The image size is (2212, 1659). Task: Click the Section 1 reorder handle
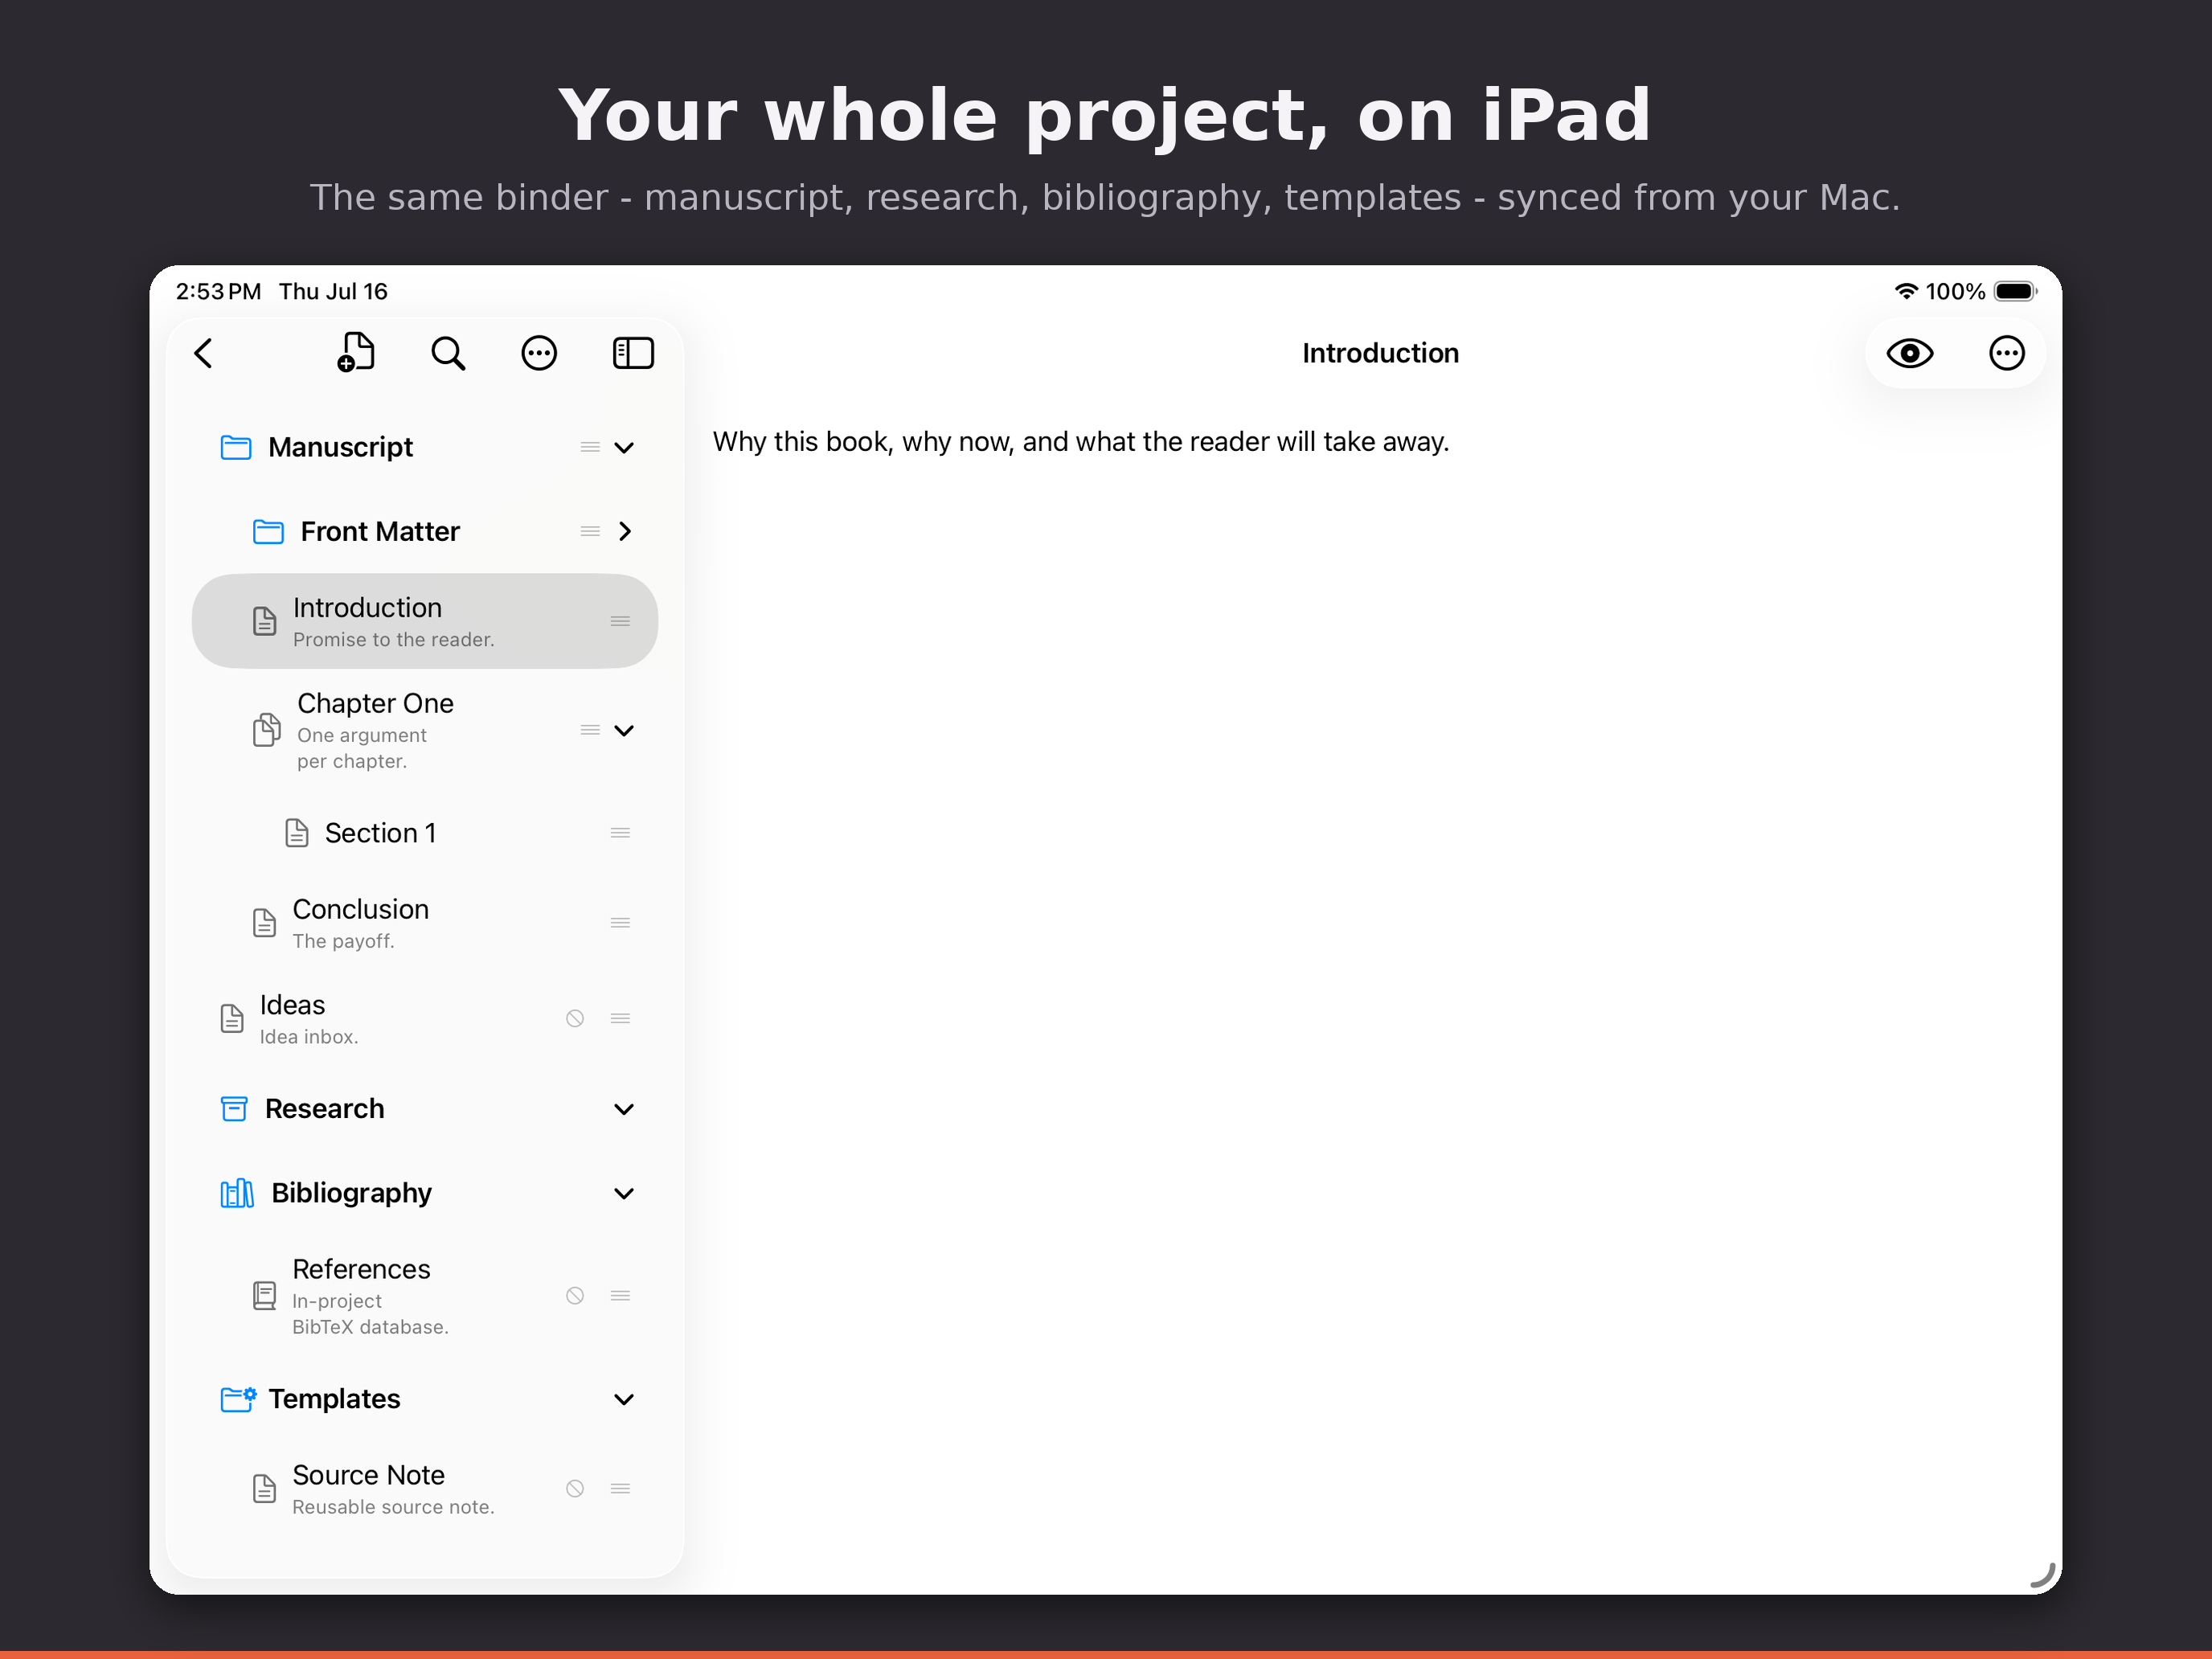pyautogui.click(x=620, y=833)
